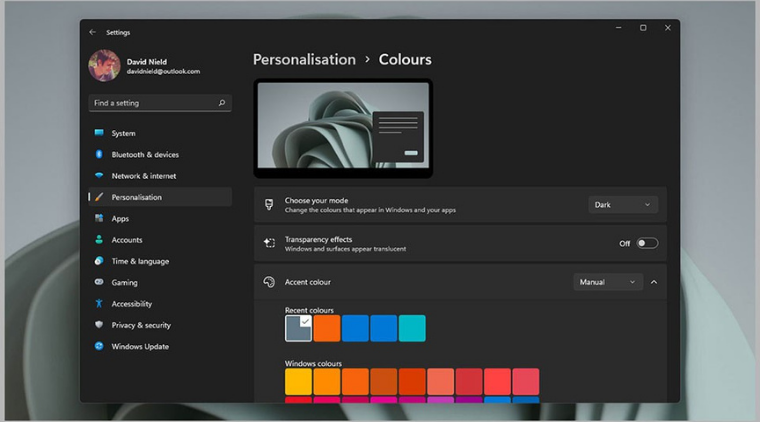
Task: Click the Colours page heading
Action: coord(405,59)
